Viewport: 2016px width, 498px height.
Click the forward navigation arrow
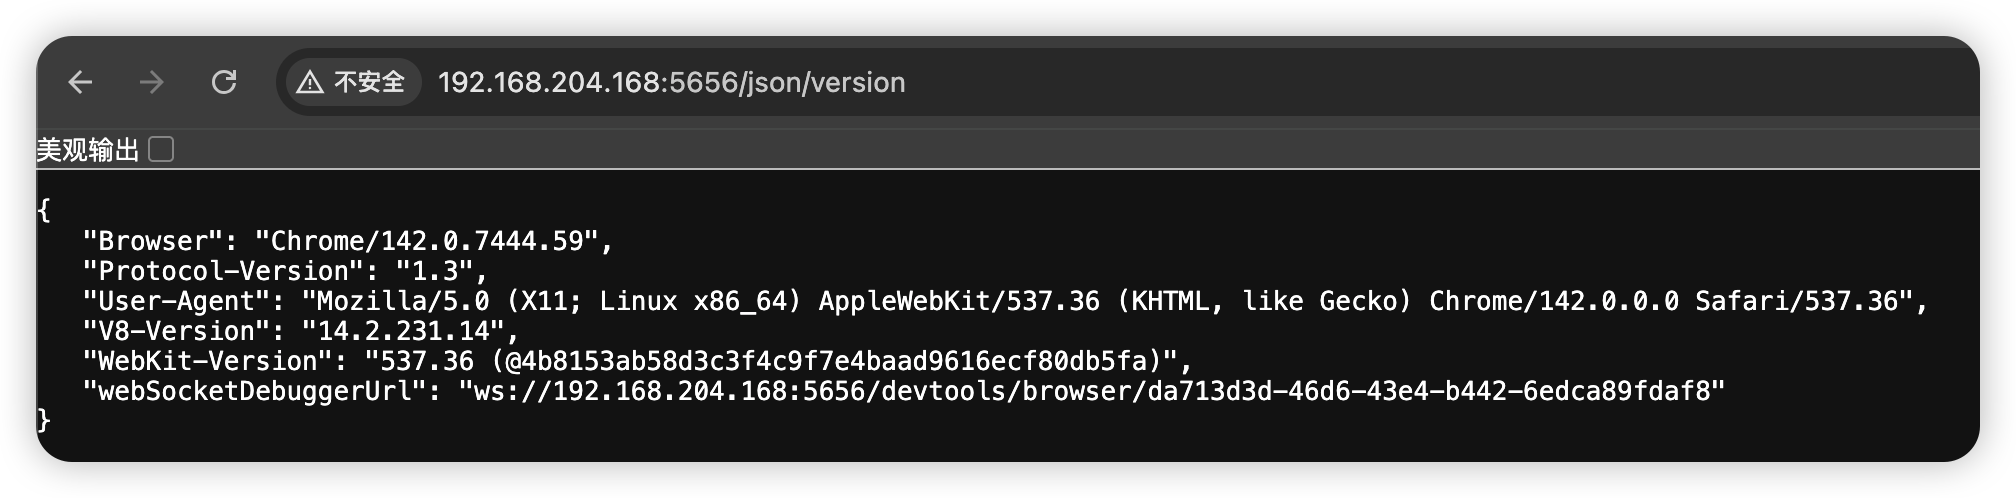[152, 82]
